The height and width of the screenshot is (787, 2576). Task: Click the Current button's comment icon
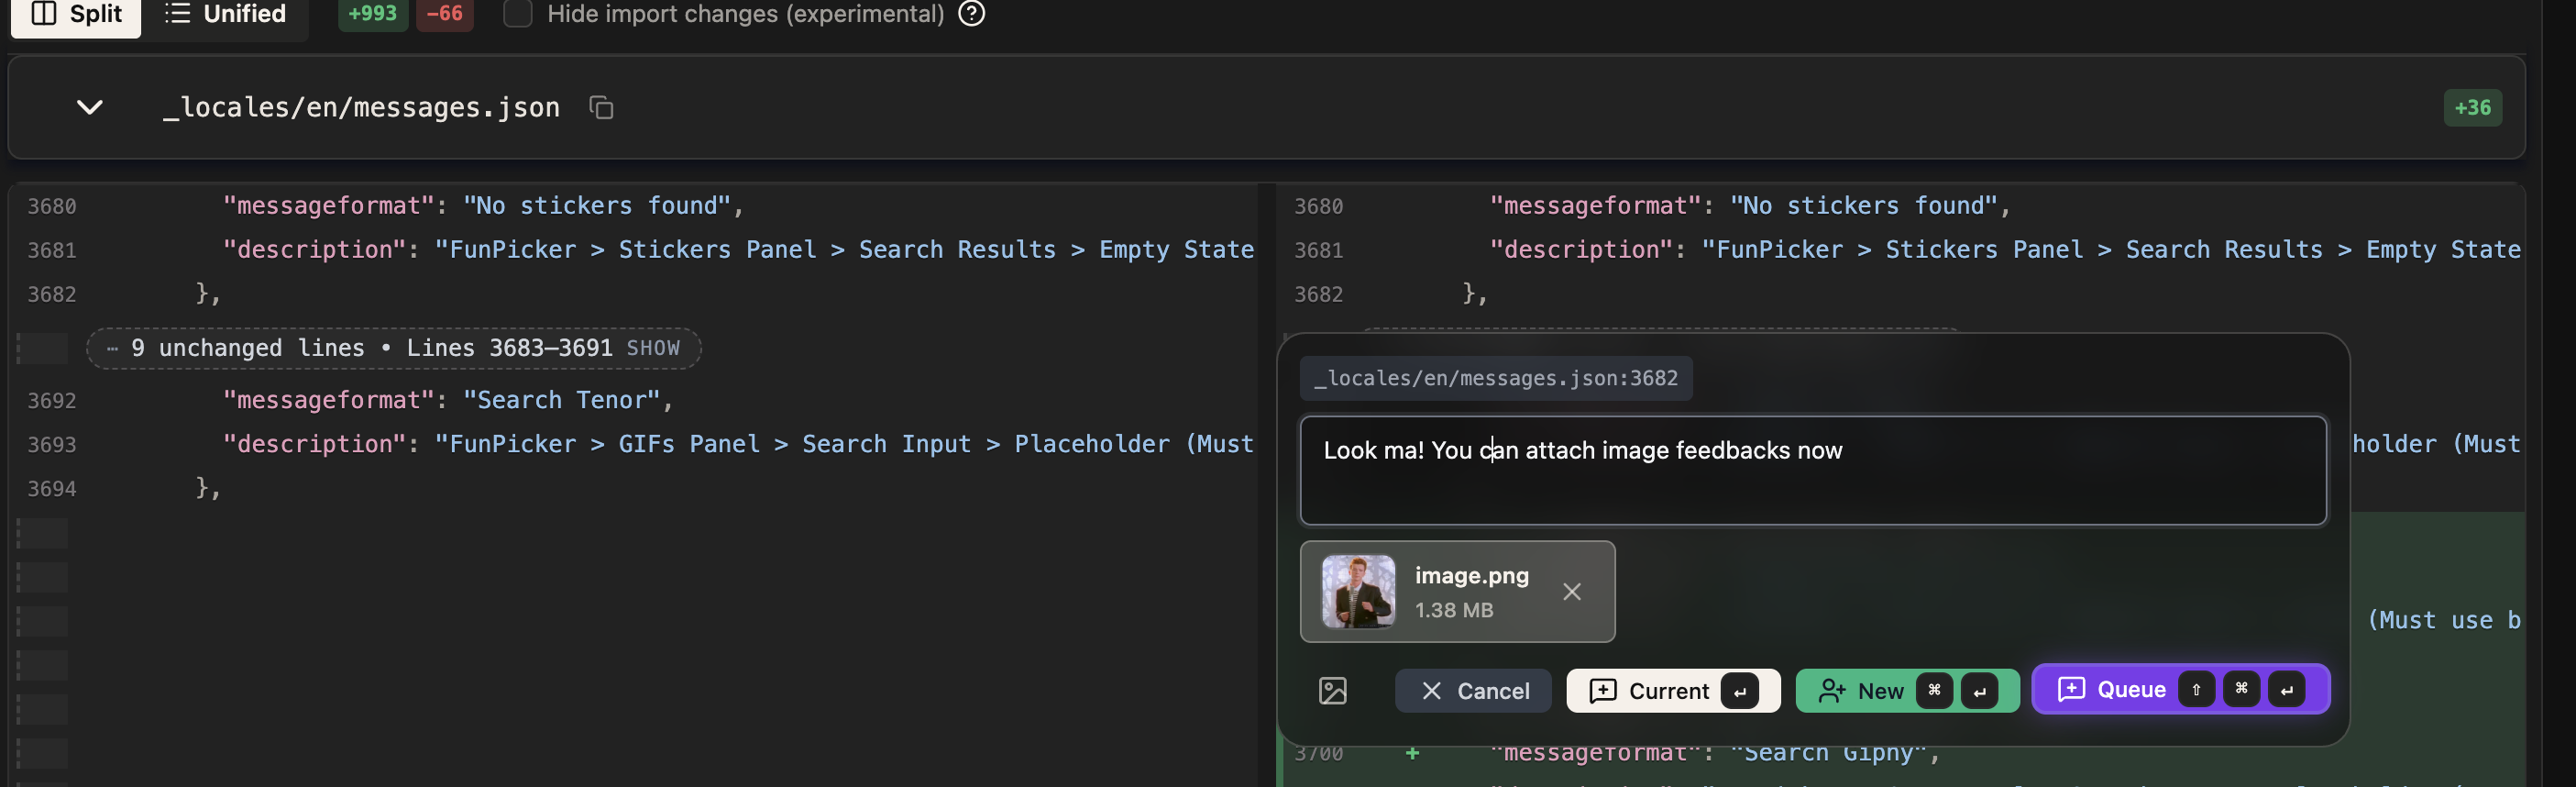pyautogui.click(x=1602, y=691)
